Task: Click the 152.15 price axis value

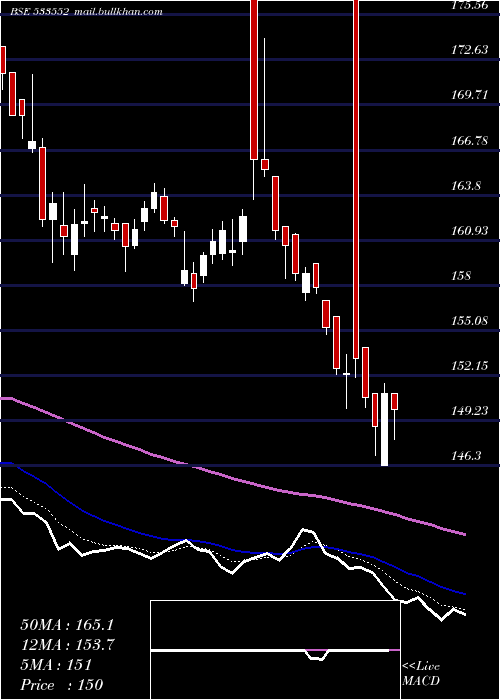Action: 470,366
